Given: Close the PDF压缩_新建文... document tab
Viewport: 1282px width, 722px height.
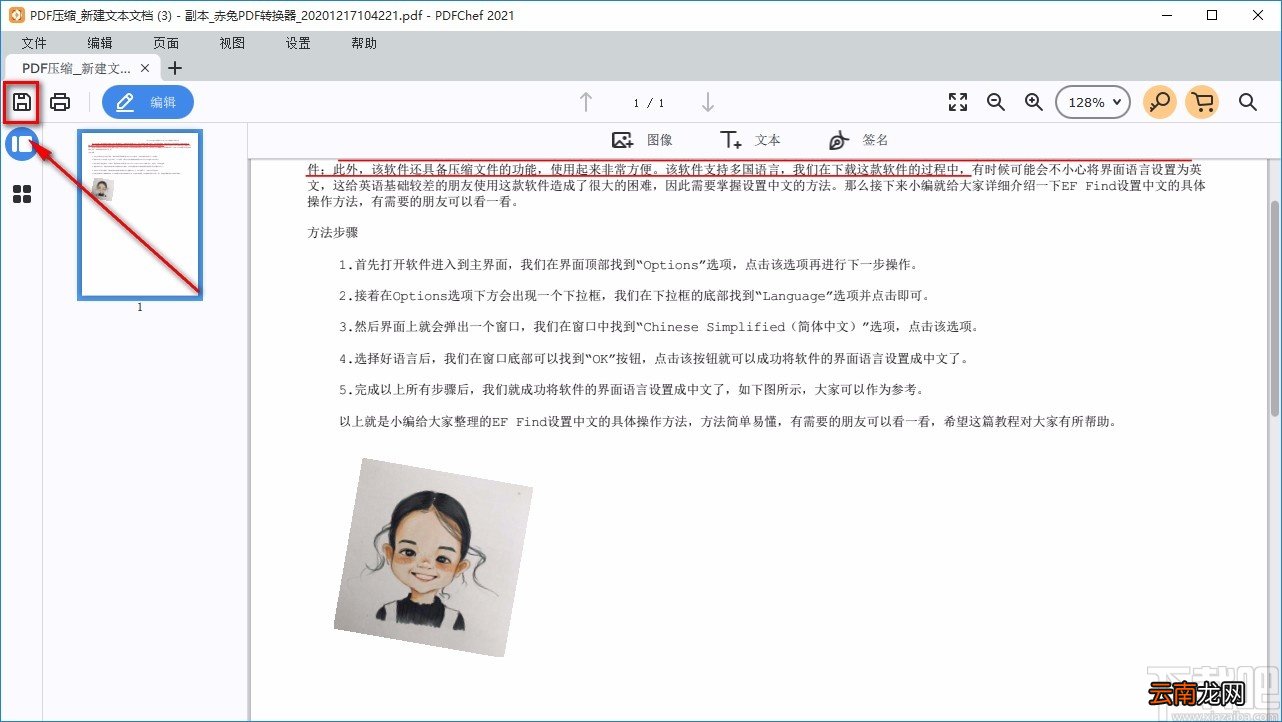Looking at the screenshot, I should click(145, 68).
